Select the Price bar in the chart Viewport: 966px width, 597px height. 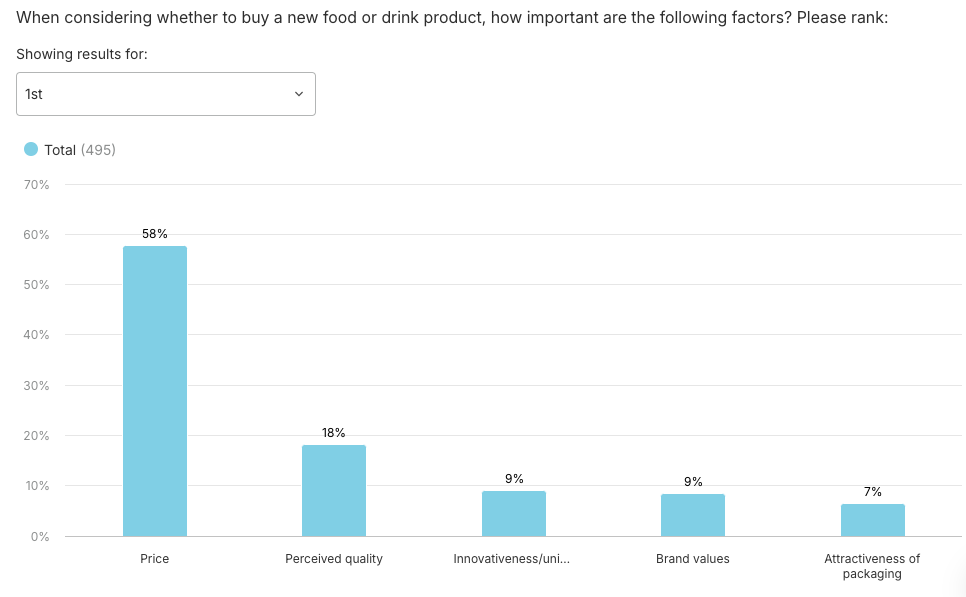pos(154,390)
